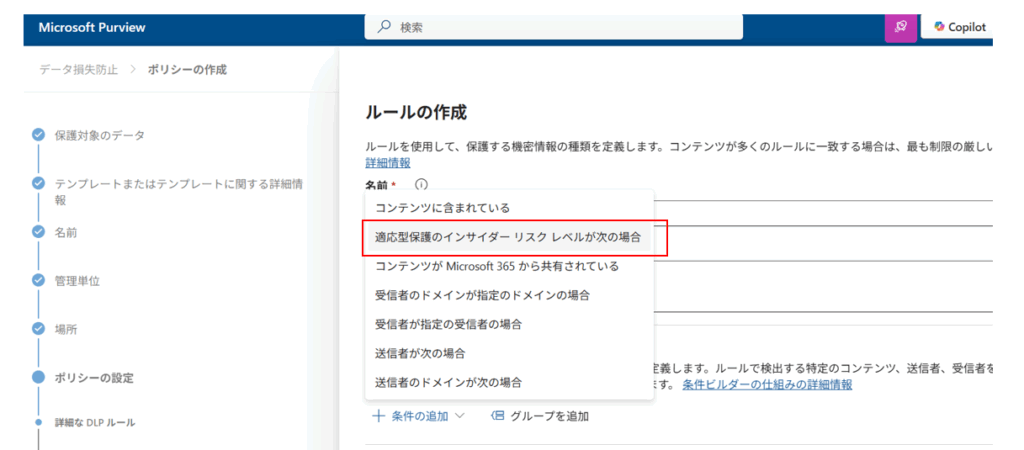
Task: Click the magenta icon beside Copilot
Action: point(901,27)
